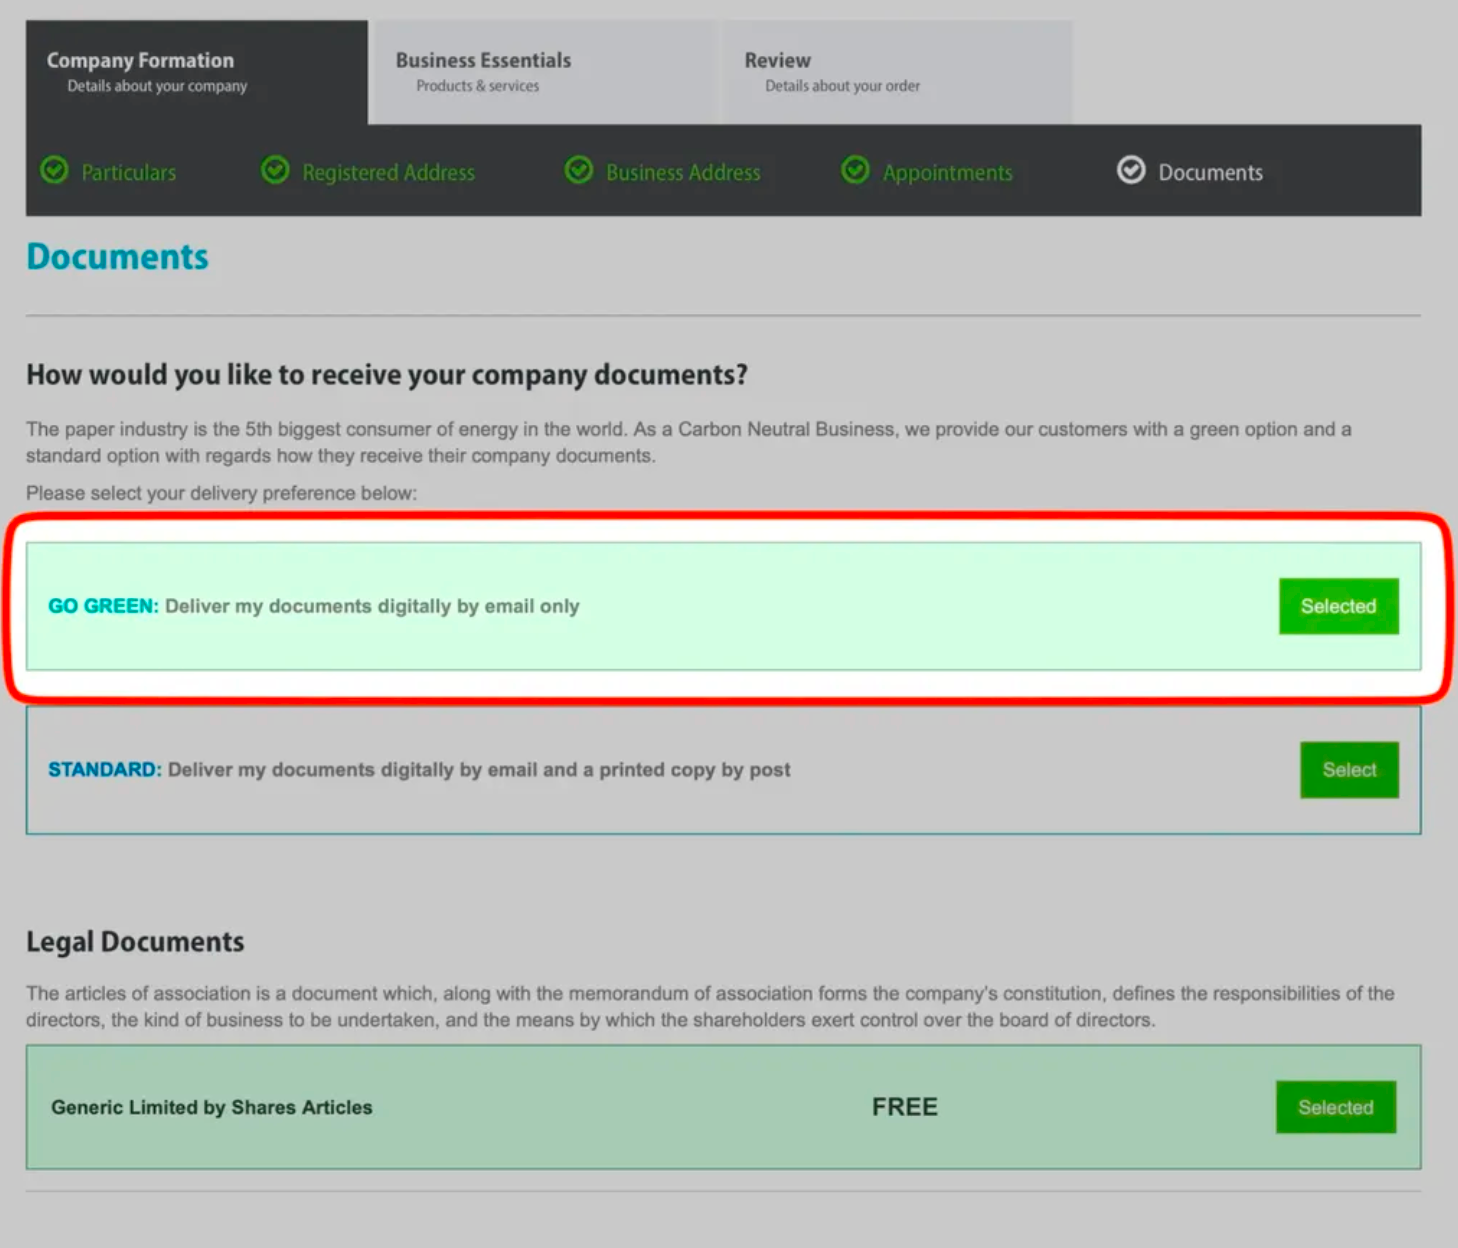Select the Standard delivery option button

[1350, 770]
